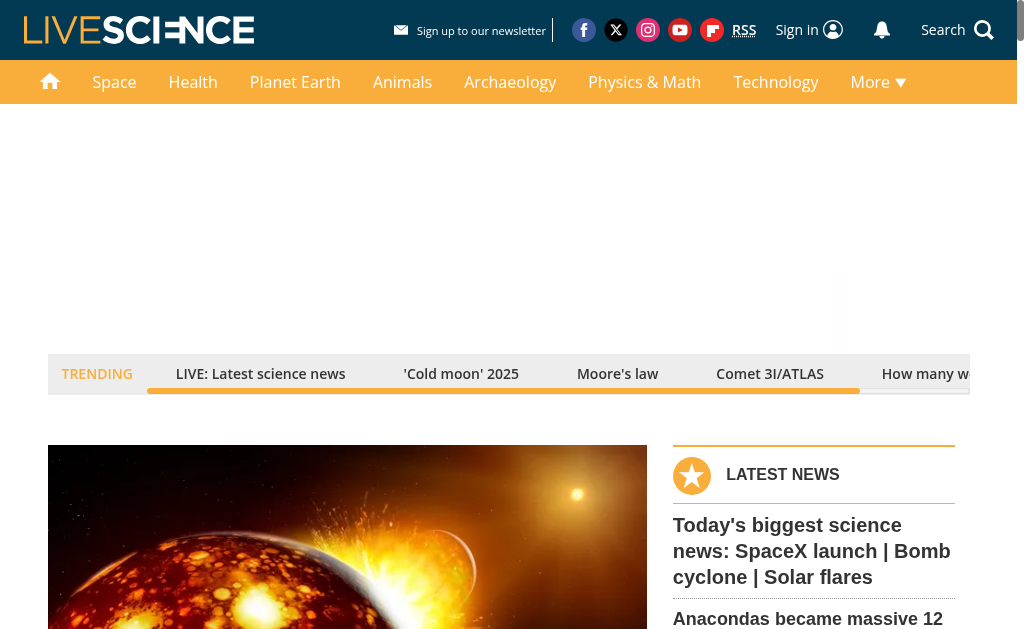Click the home icon in navigation bar
Viewport: 1024px width, 629px height.
[x=50, y=82]
